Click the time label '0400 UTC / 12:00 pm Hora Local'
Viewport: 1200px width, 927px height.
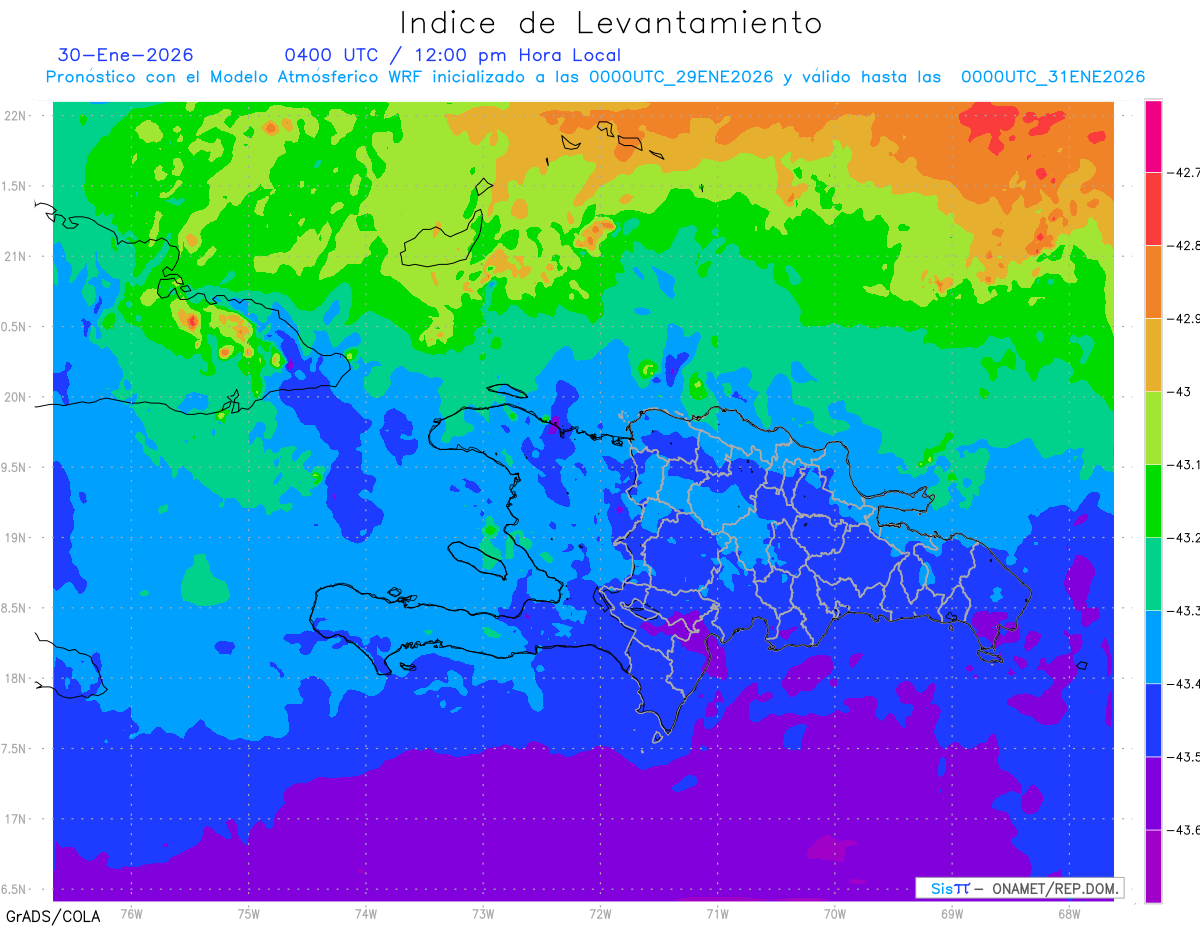[452, 55]
